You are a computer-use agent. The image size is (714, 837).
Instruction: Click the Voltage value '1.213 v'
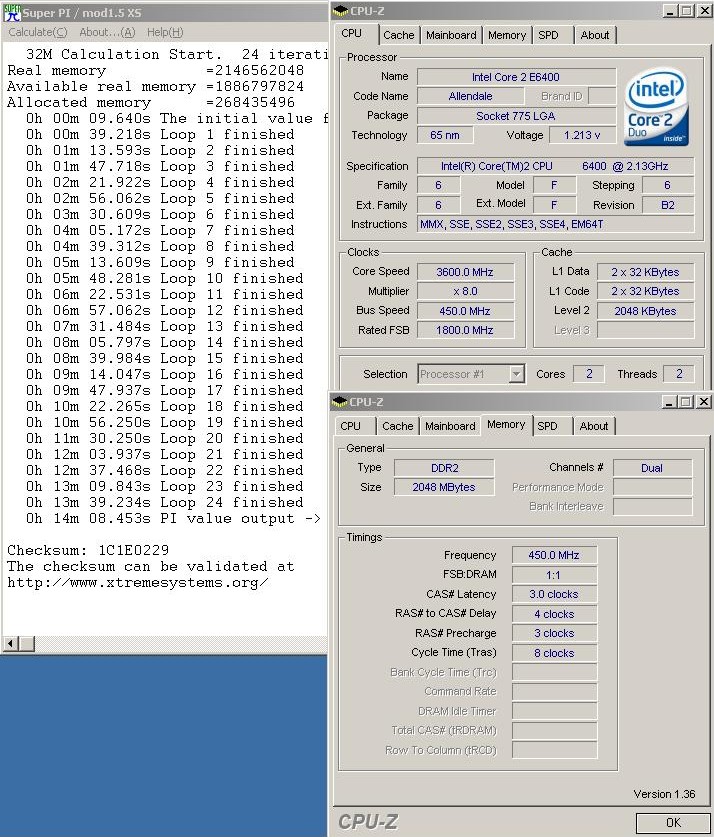point(582,135)
